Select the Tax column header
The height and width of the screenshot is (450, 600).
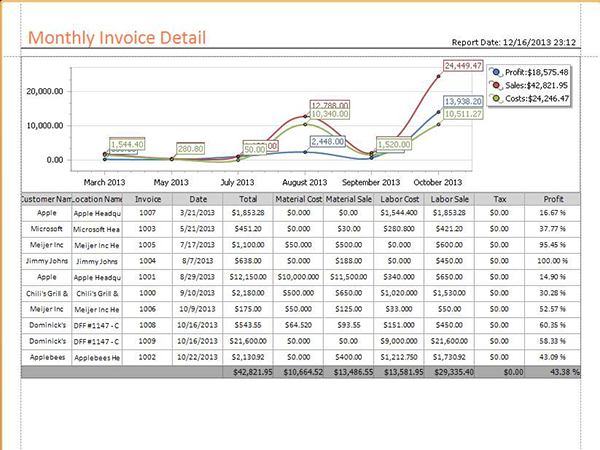[504, 199]
